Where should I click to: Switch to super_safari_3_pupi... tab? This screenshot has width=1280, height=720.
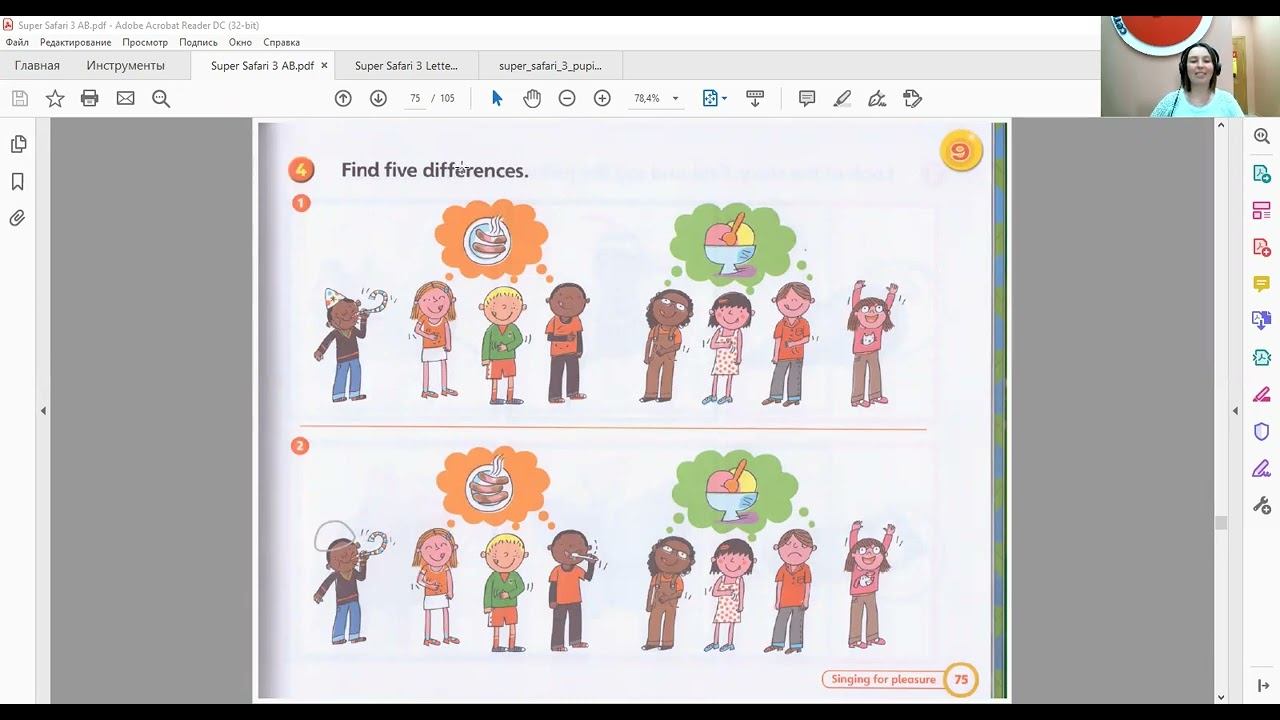point(550,66)
